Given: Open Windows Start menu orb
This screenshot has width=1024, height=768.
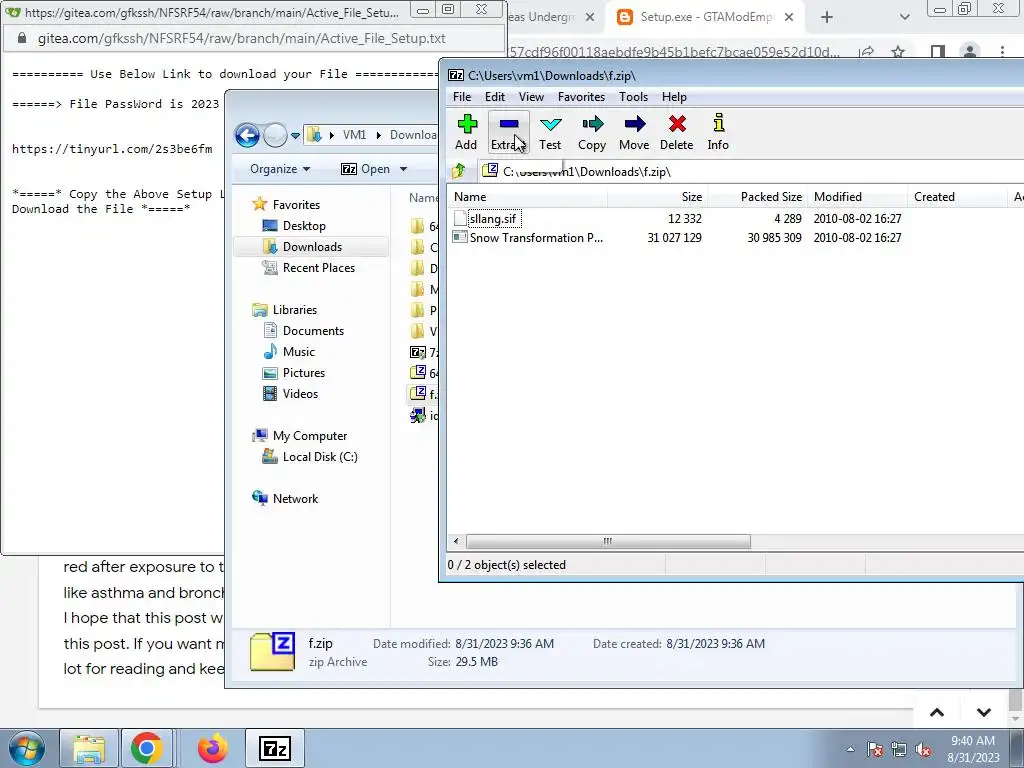Looking at the screenshot, I should [x=26, y=748].
